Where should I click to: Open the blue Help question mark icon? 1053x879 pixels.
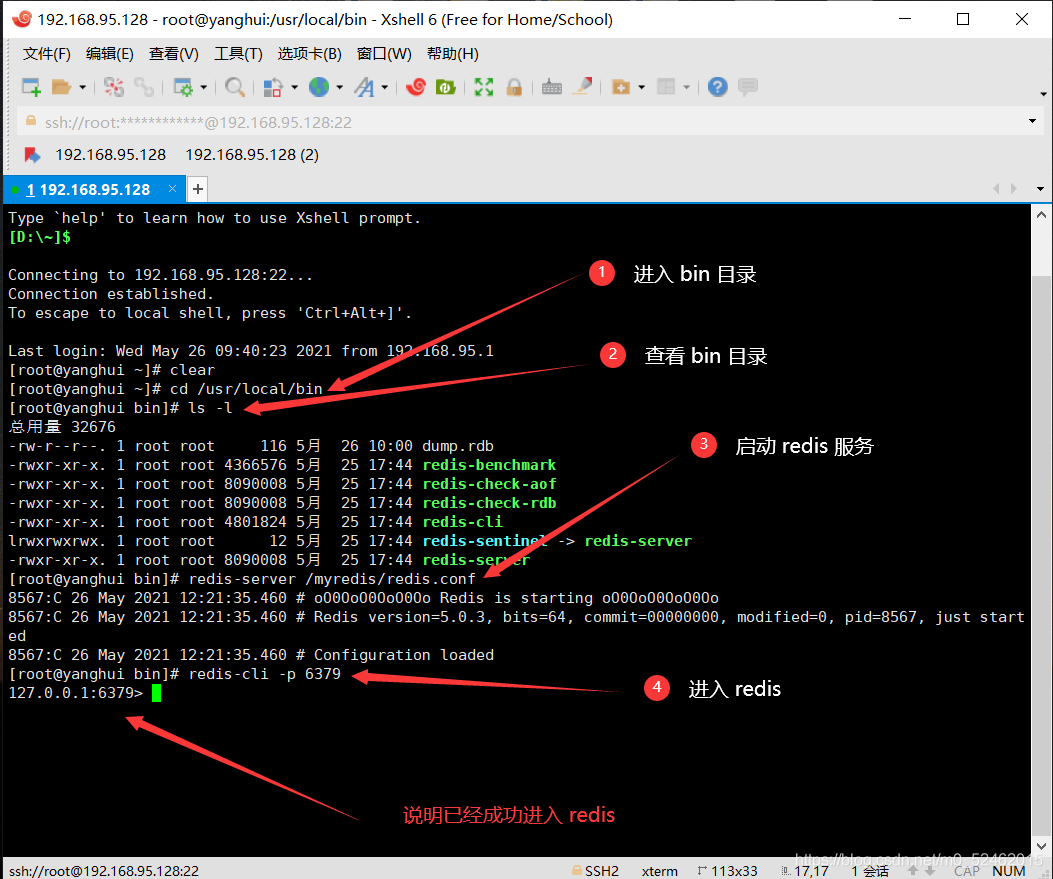coord(717,87)
